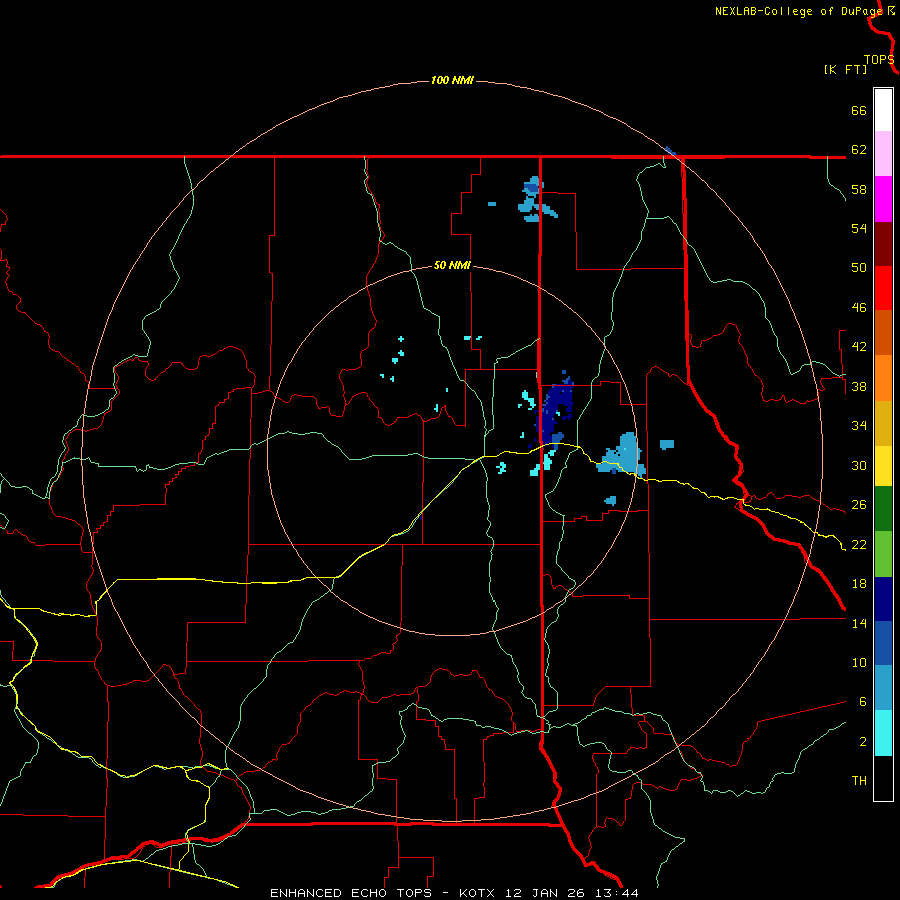This screenshot has width=900, height=900.
Task: Click the legend value 18
Action: click(859, 584)
